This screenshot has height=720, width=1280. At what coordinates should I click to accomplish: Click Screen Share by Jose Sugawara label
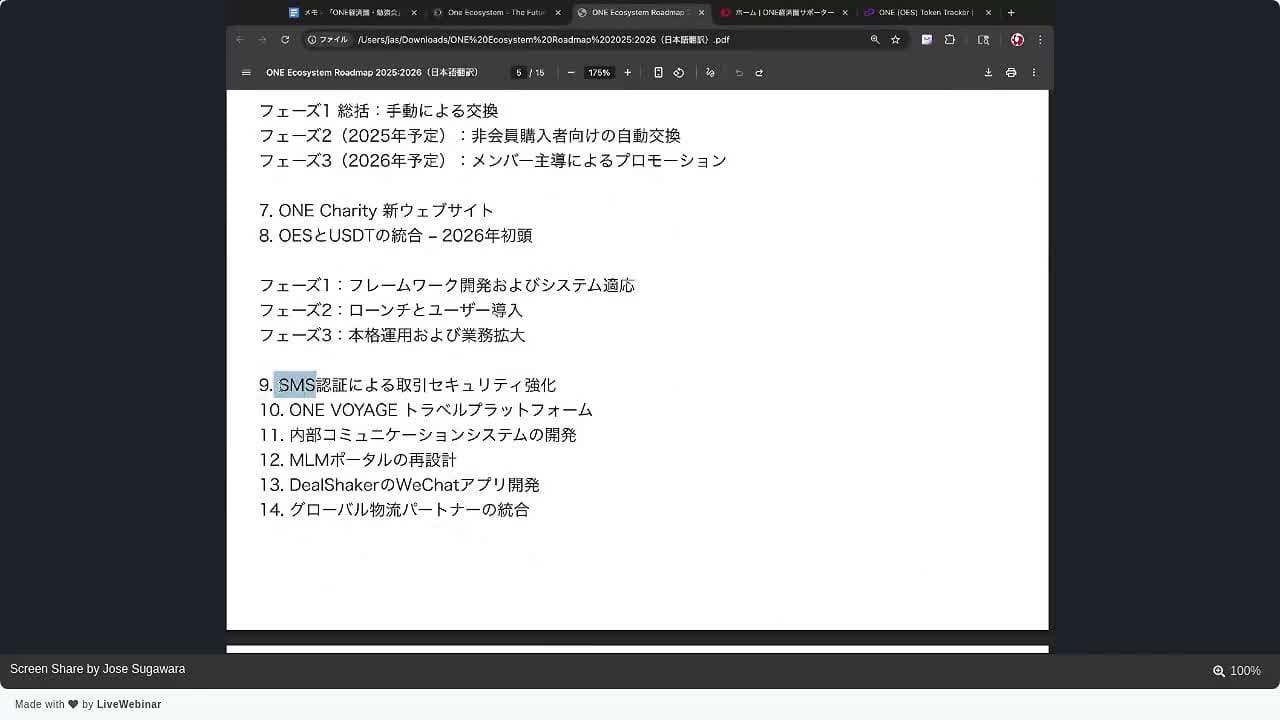(x=98, y=669)
